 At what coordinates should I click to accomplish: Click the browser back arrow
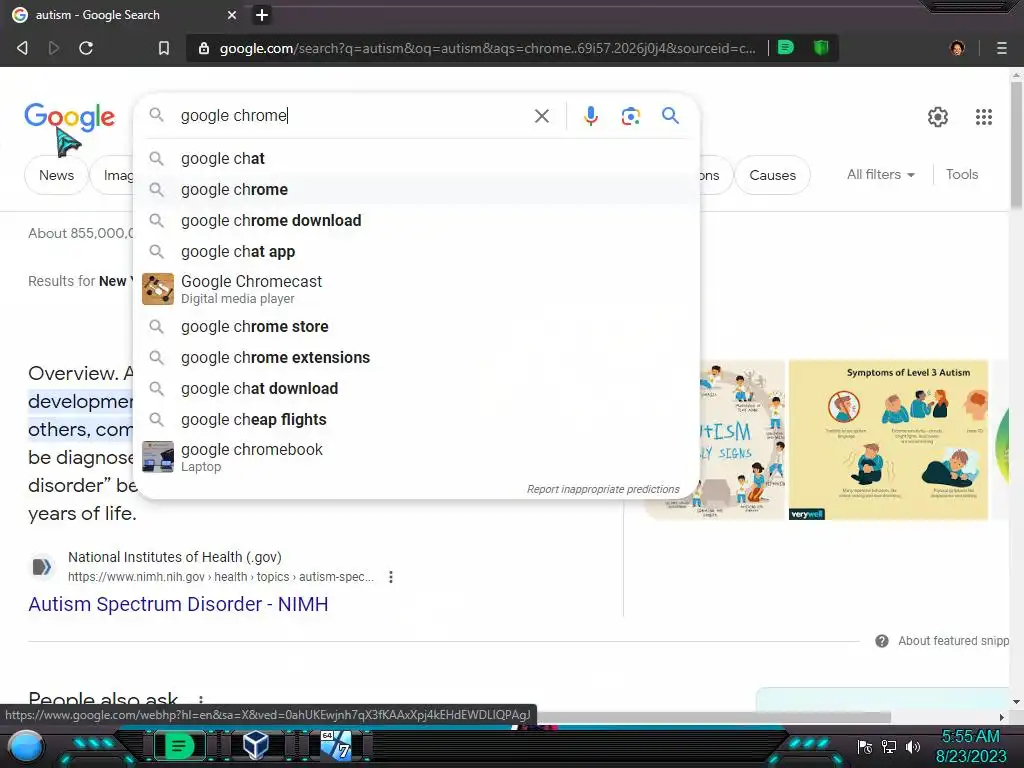pos(22,48)
